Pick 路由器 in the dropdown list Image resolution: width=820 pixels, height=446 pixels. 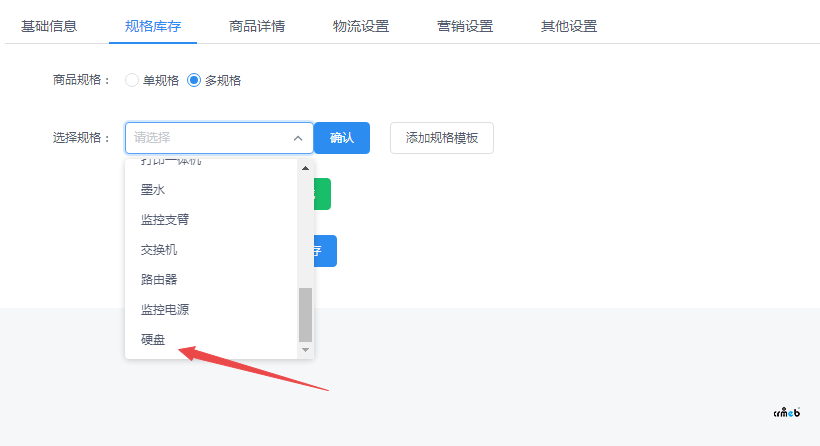pyautogui.click(x=211, y=280)
